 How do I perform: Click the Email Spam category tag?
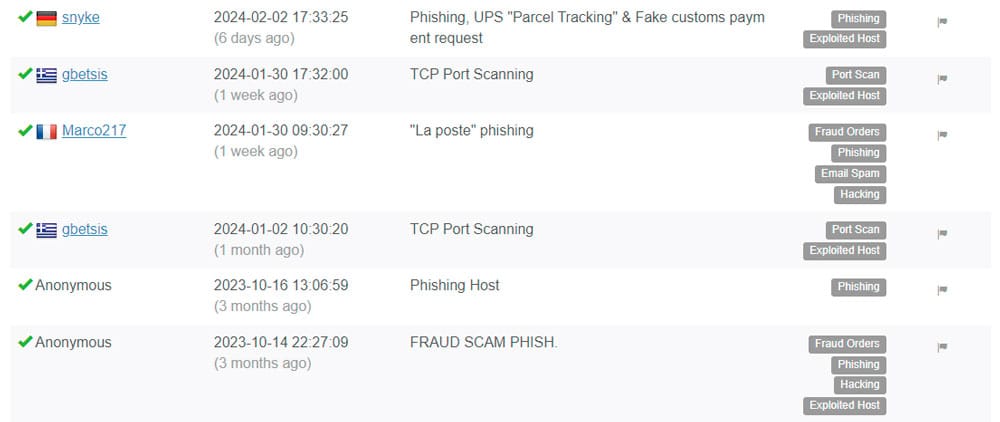click(850, 173)
